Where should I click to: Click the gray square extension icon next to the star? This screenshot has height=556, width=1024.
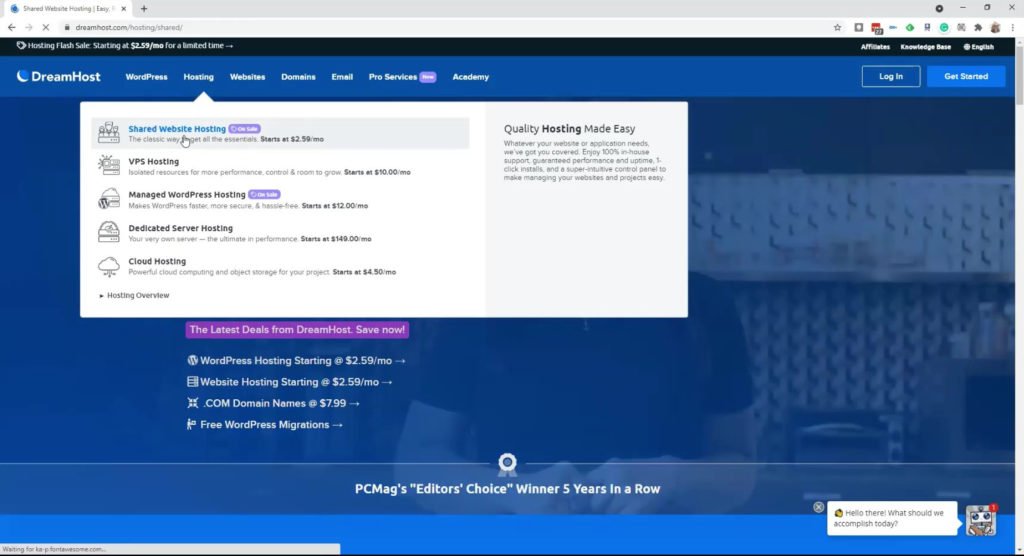pyautogui.click(x=859, y=27)
